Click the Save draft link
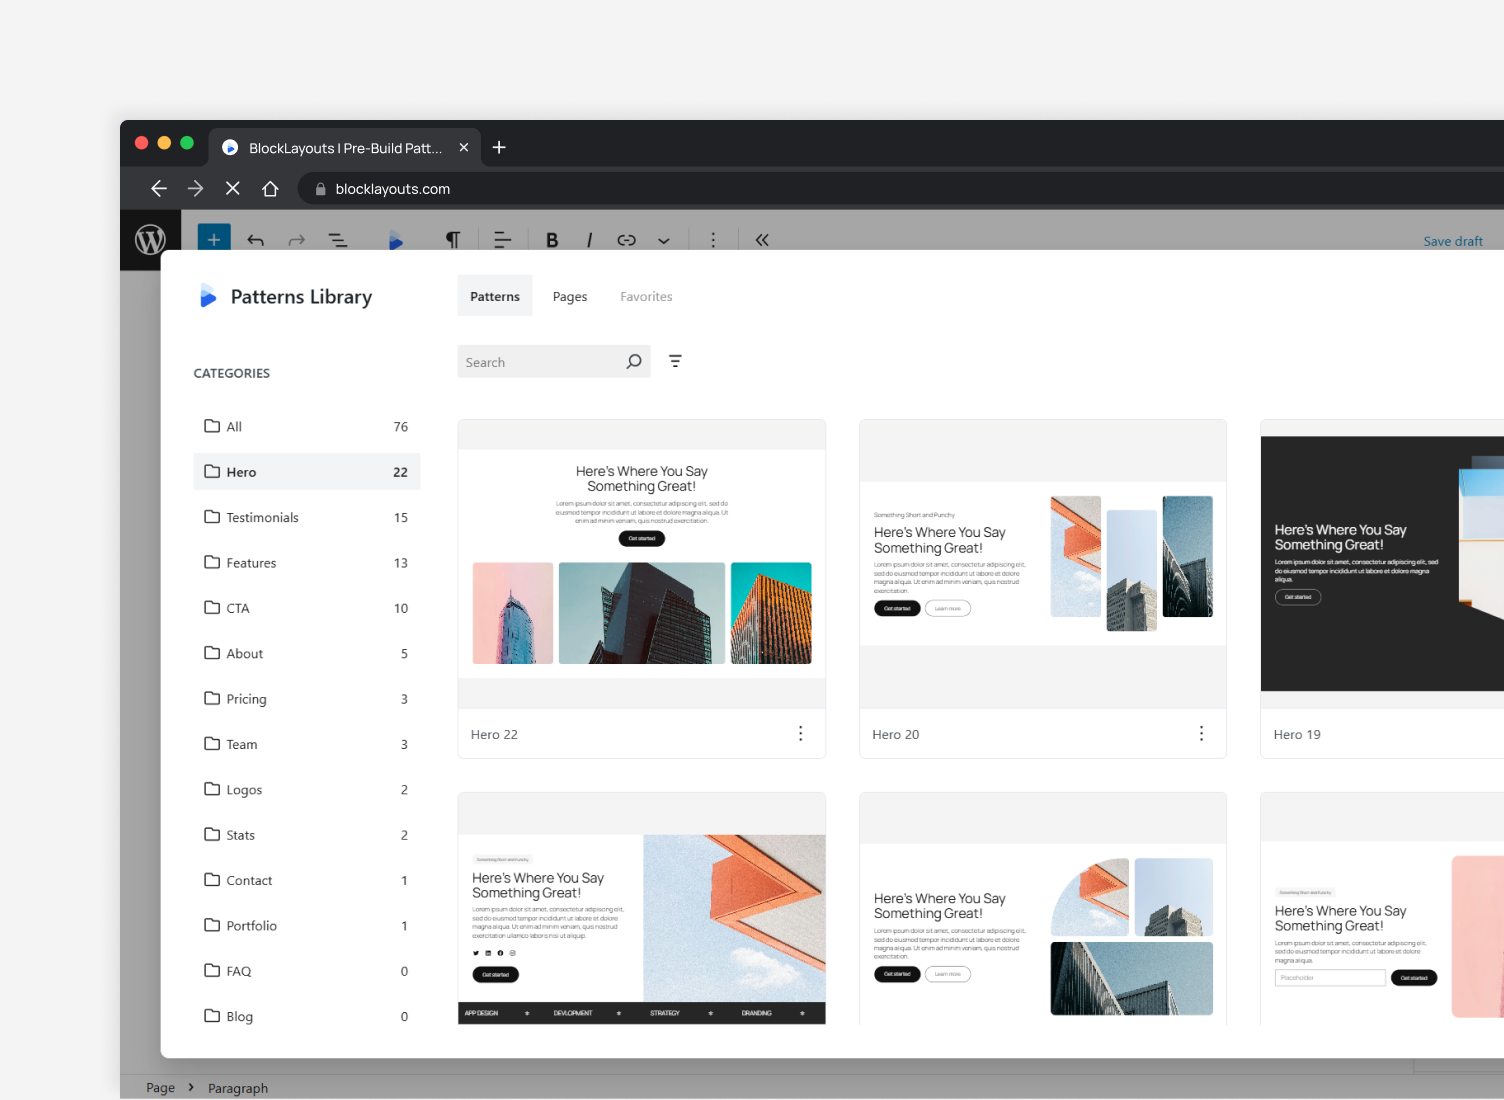Viewport: 1504px width, 1100px height. tap(1453, 241)
